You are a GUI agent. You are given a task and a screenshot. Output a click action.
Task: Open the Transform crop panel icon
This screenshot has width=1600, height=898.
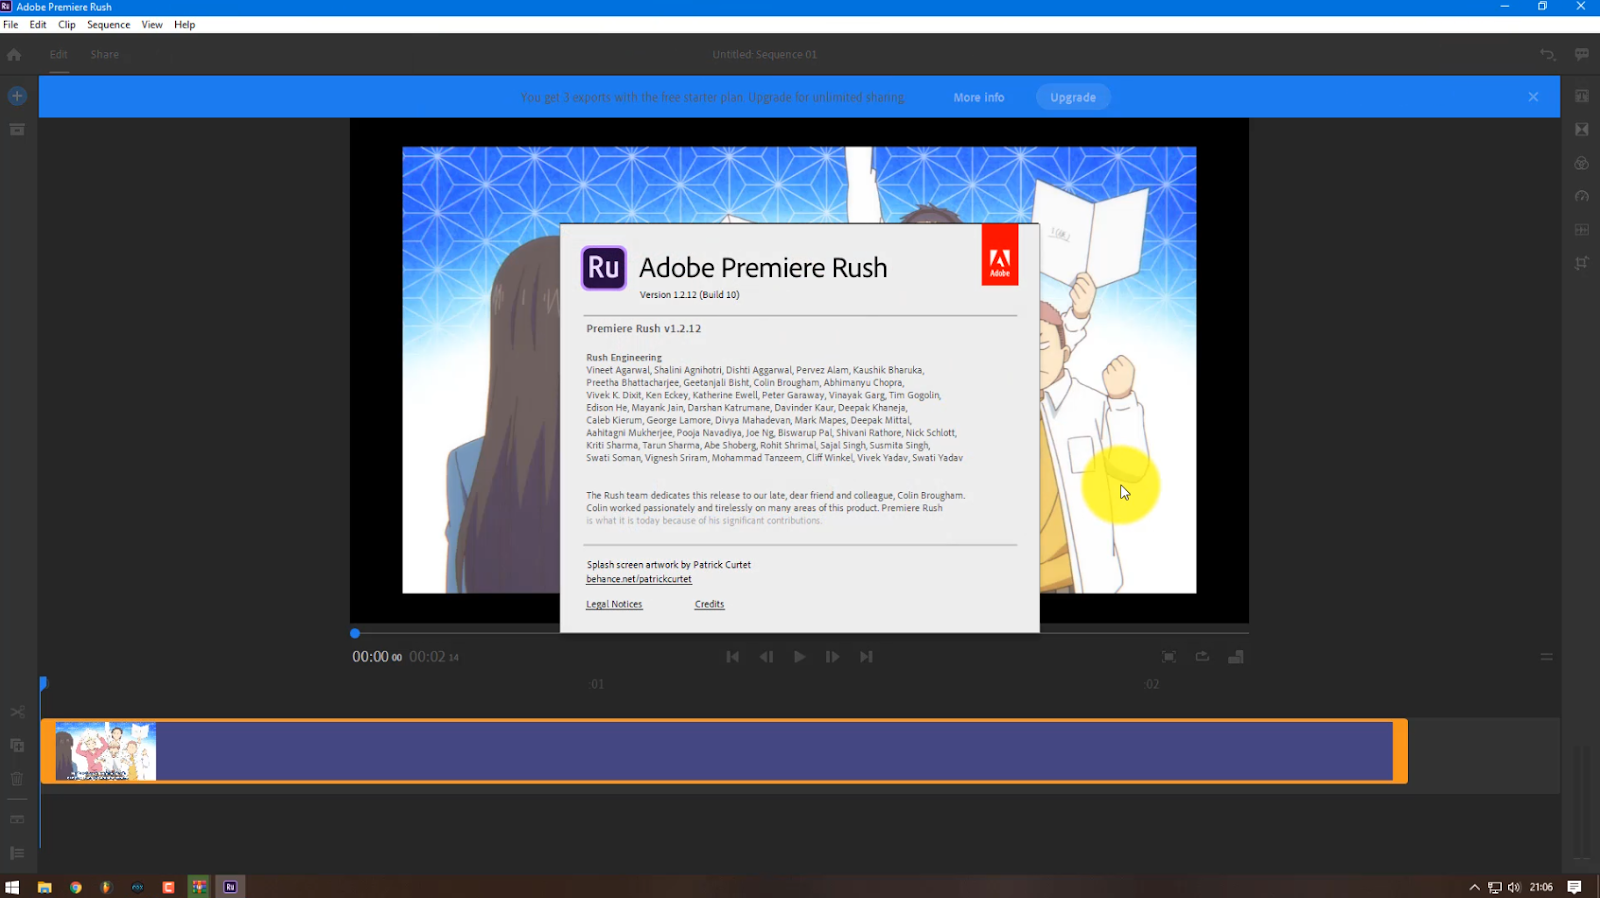[x=1582, y=263]
